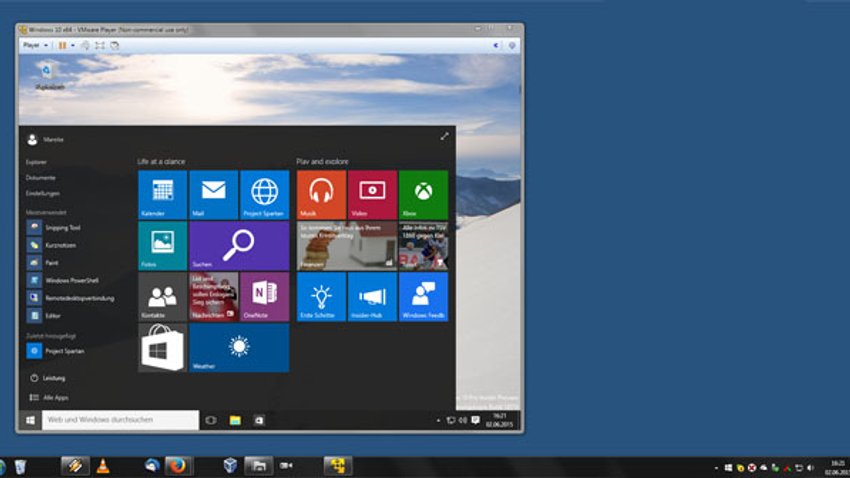Pause the virtual machine with the pause button
Viewport: 850px width, 478px height.
pyautogui.click(x=63, y=46)
